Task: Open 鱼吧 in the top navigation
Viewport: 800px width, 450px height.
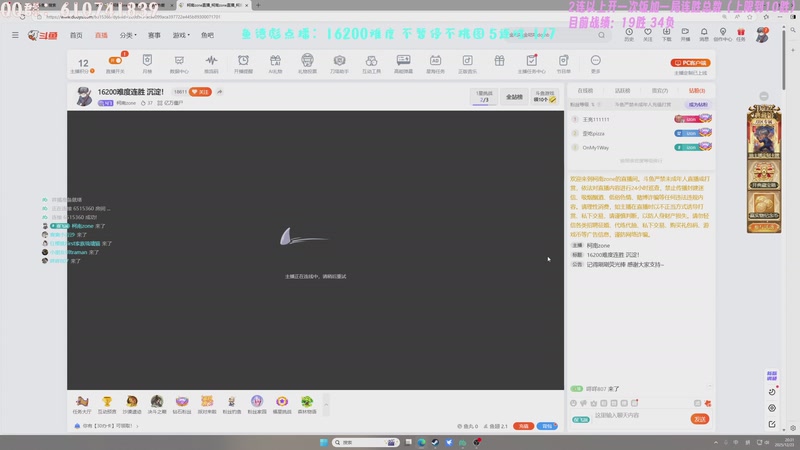Action: click(207, 35)
